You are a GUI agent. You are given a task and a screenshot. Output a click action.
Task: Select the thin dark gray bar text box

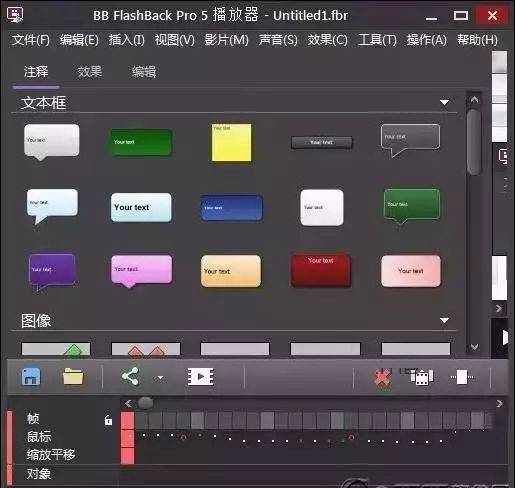coord(322,143)
